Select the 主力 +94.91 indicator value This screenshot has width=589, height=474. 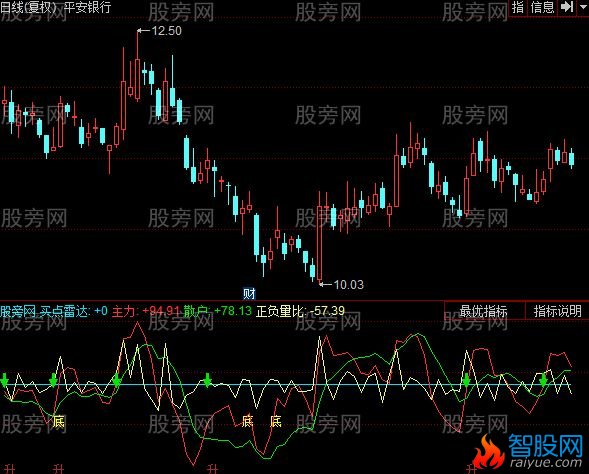(x=146, y=311)
